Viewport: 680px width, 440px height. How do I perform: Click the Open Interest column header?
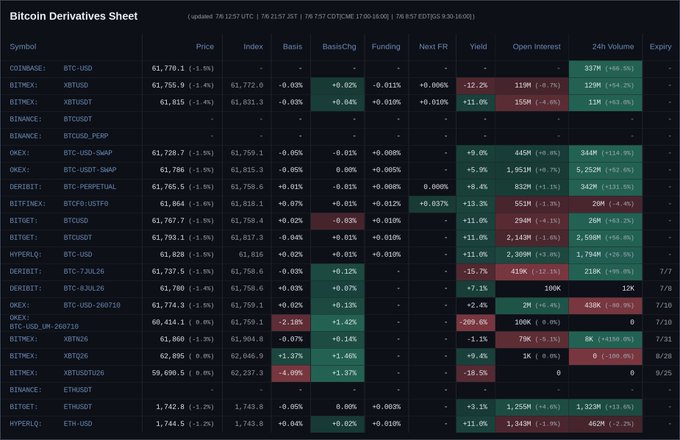(536, 46)
